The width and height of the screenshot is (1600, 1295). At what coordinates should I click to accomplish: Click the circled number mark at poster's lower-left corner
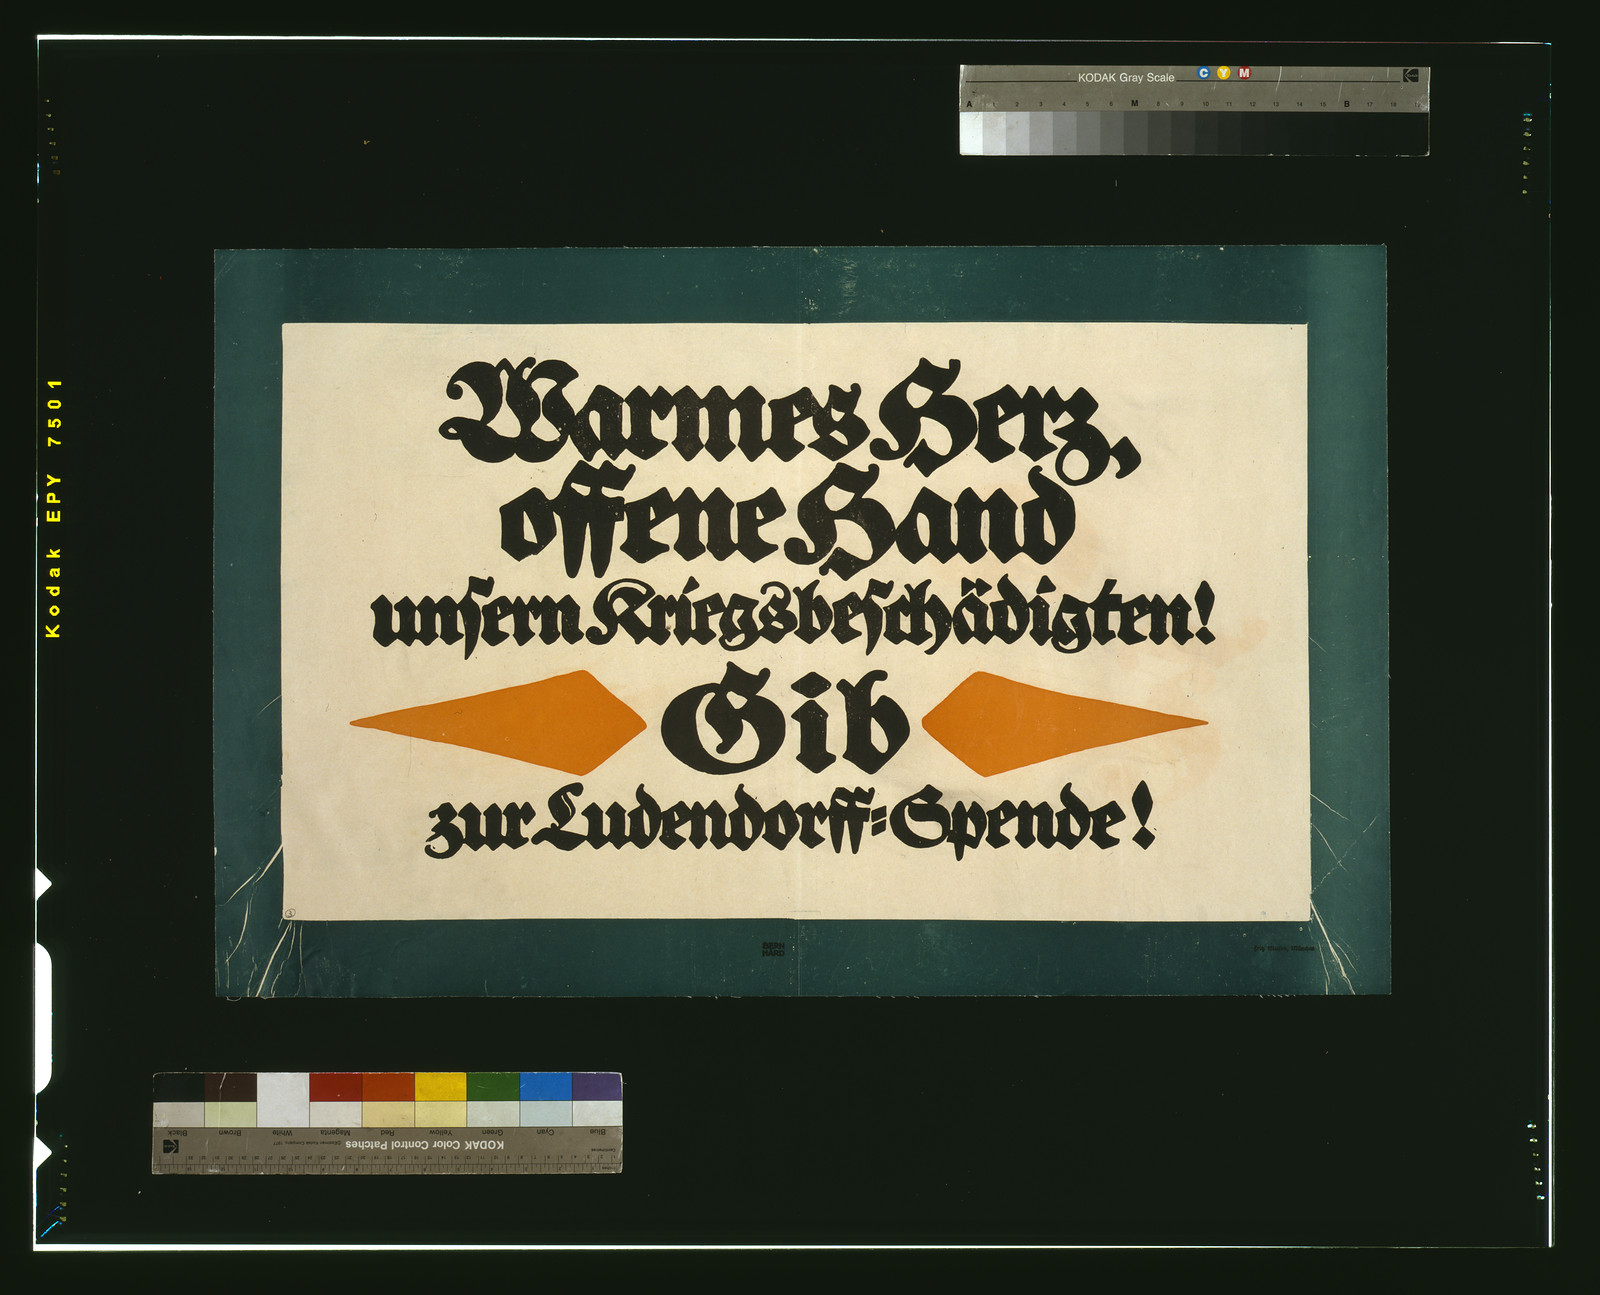(290, 911)
